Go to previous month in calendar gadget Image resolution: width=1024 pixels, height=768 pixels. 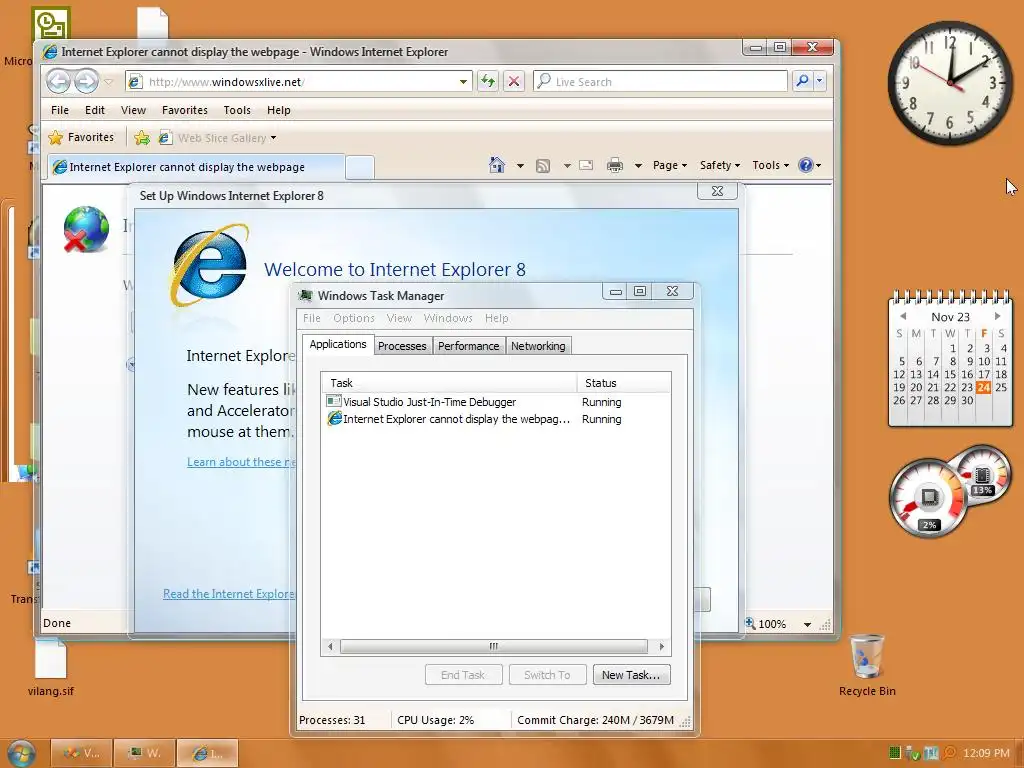coord(903,316)
